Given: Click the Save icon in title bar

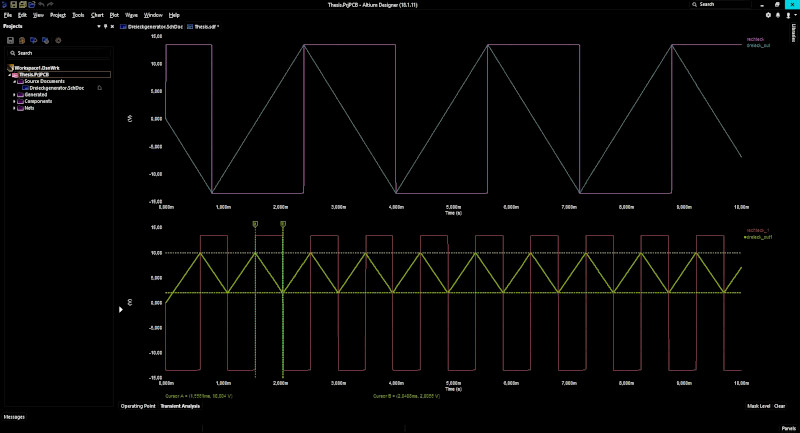Looking at the screenshot, I should (14, 5).
